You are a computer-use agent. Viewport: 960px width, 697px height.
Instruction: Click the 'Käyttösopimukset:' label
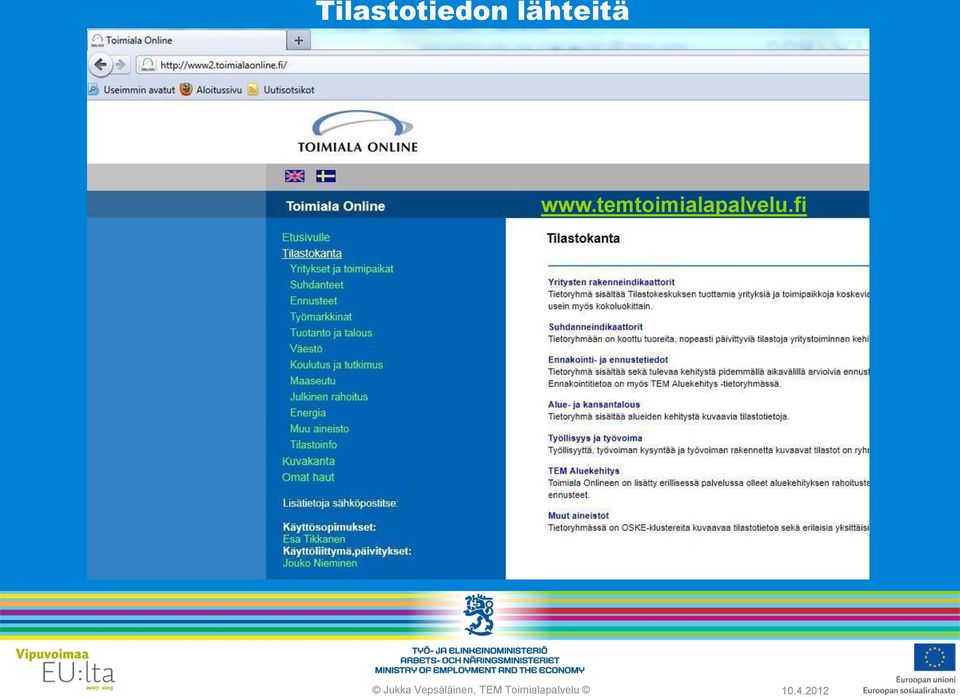[329, 527]
